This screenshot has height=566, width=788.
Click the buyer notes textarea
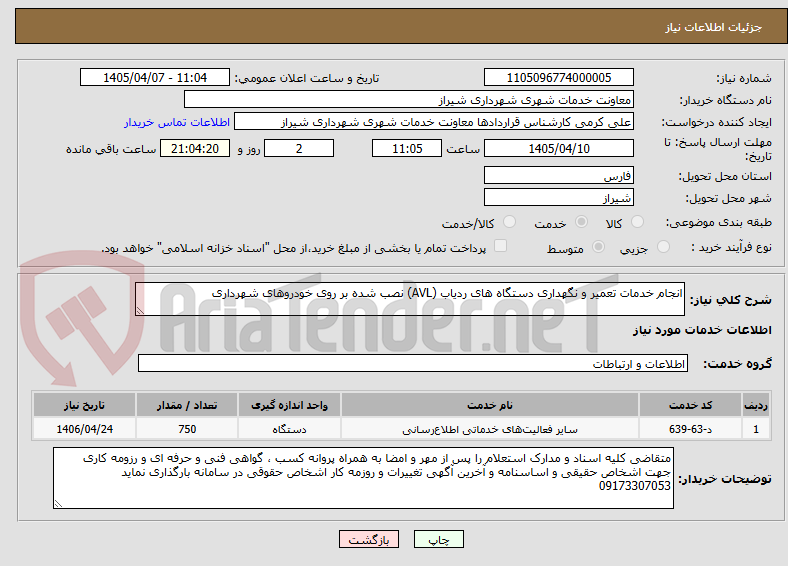click(363, 478)
